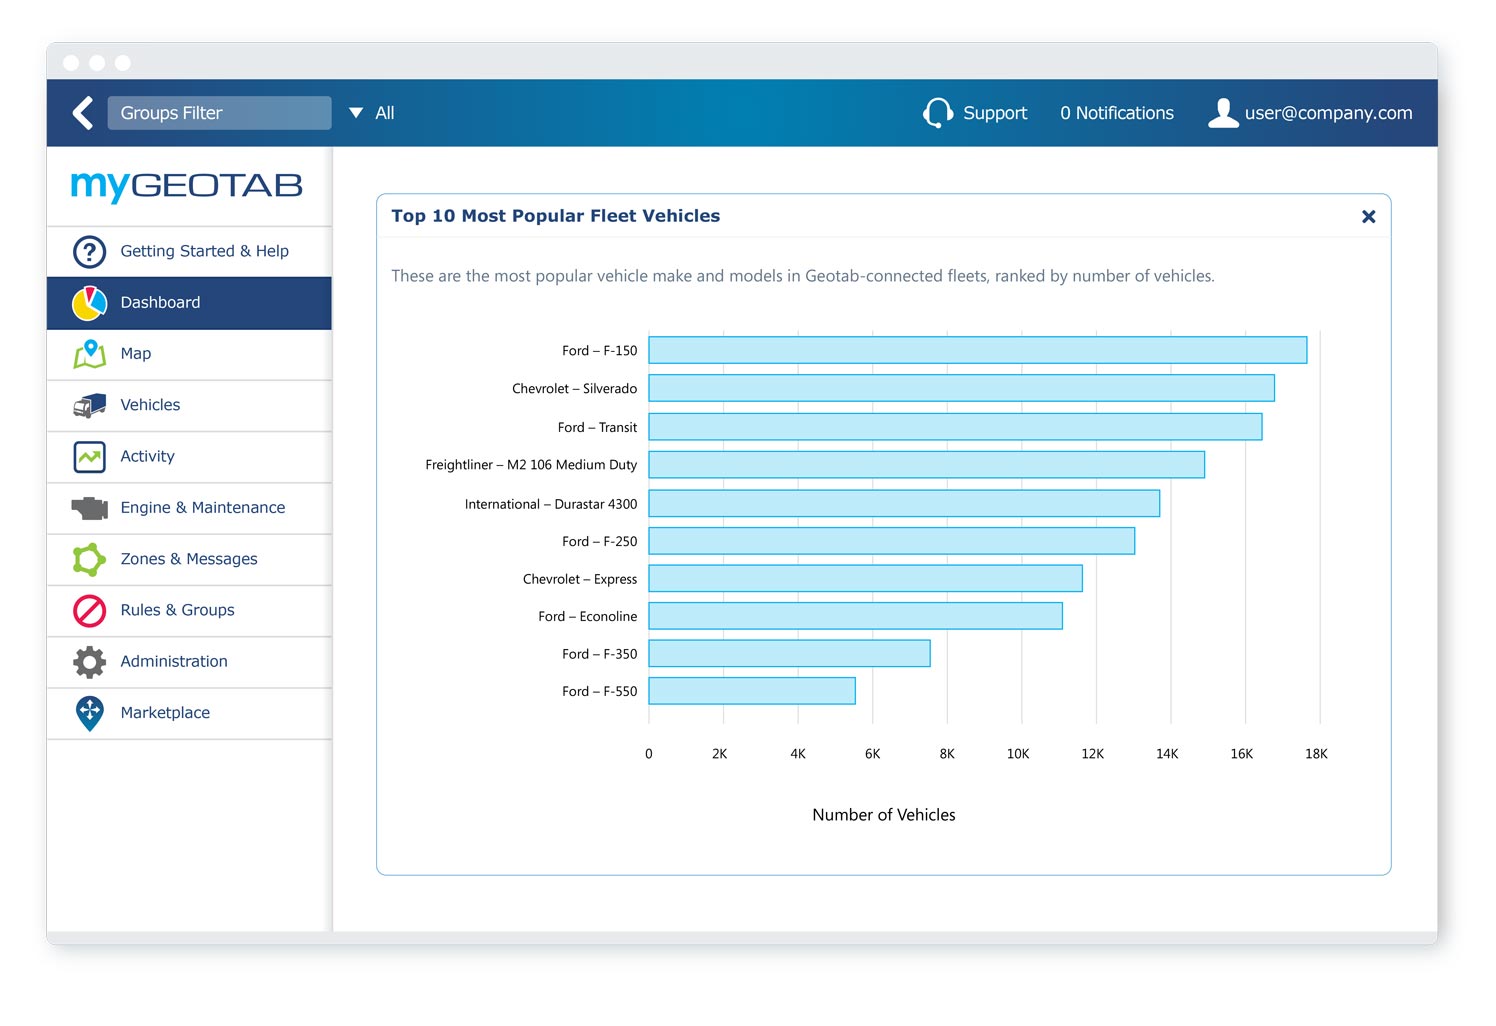Image resolution: width=1496 pixels, height=1026 pixels.
Task: Click the Zones & Messages gear icon
Action: click(x=90, y=559)
